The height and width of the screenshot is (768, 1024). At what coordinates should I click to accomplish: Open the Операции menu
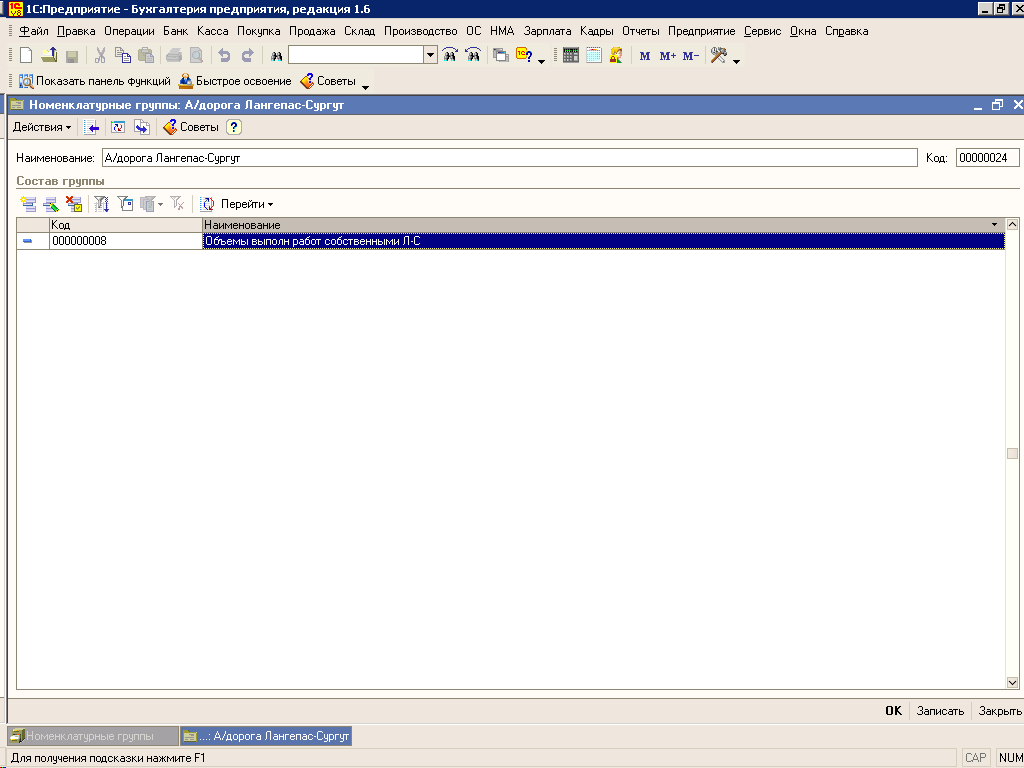tap(129, 31)
